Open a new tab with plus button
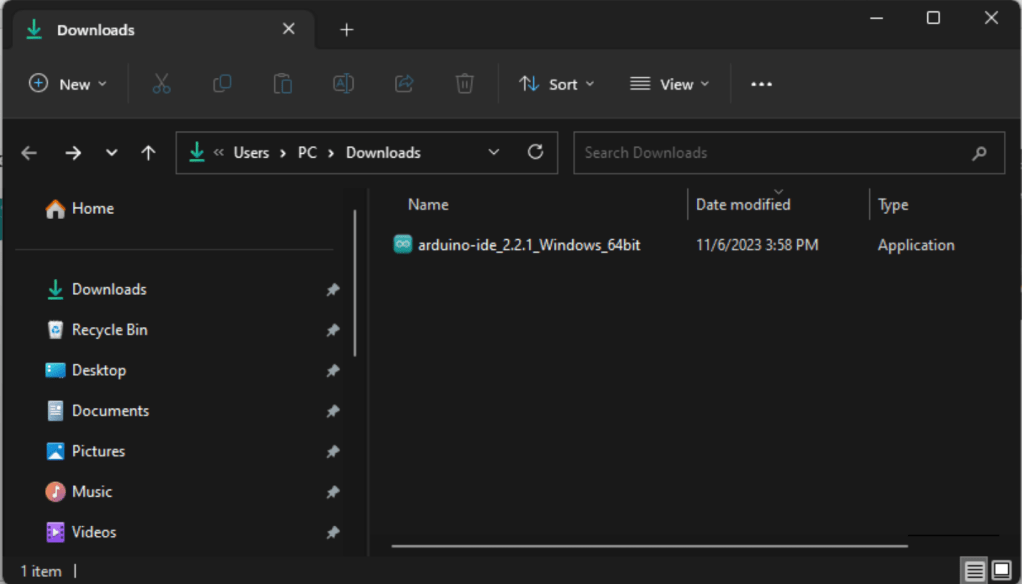This screenshot has height=584, width=1024. click(x=347, y=30)
